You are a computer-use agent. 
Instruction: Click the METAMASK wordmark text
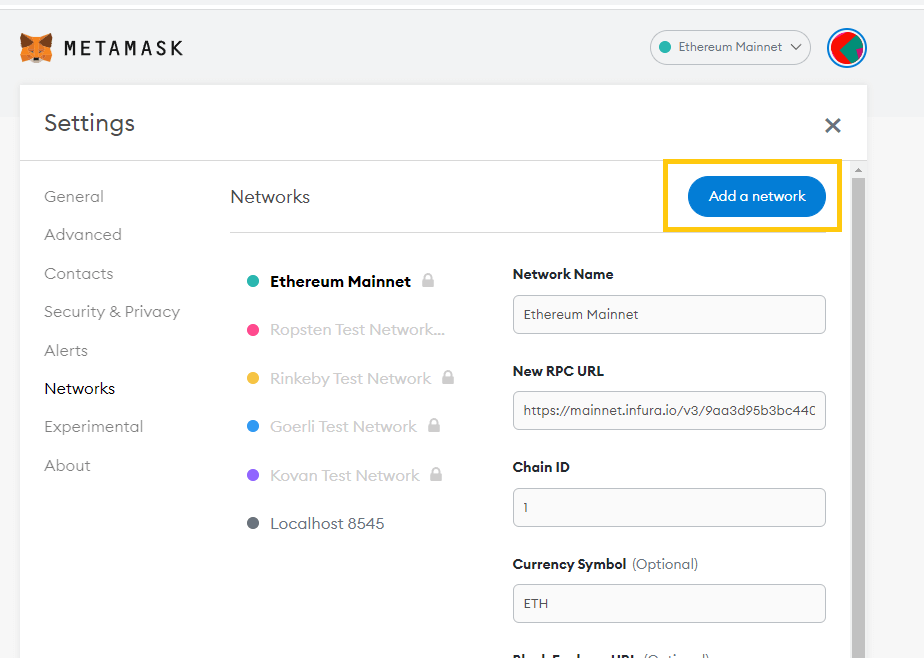coord(124,48)
